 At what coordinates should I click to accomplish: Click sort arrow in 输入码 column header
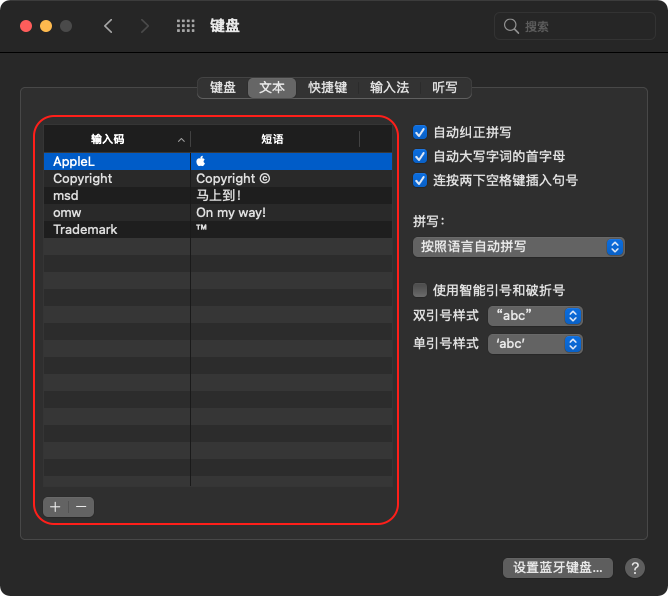181,140
